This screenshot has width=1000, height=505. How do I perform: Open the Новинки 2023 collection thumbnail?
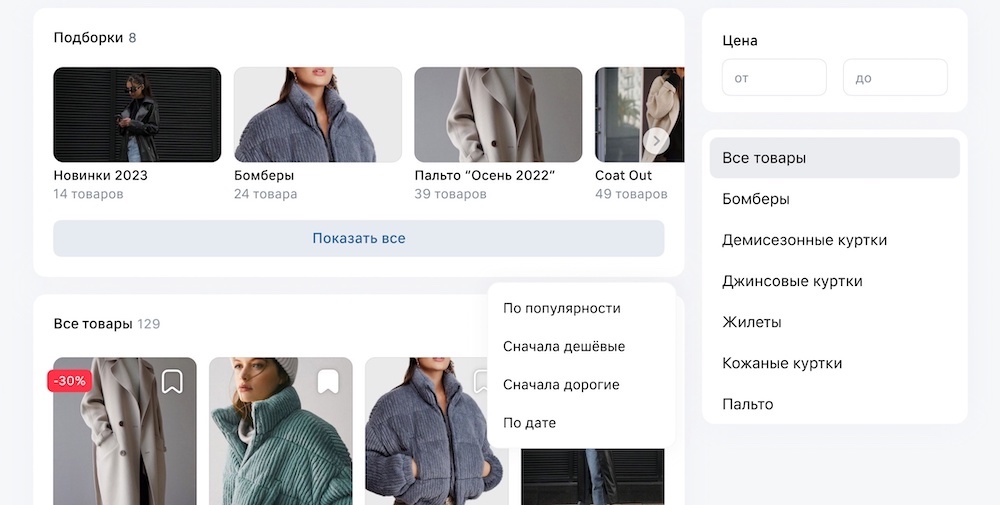pos(137,115)
